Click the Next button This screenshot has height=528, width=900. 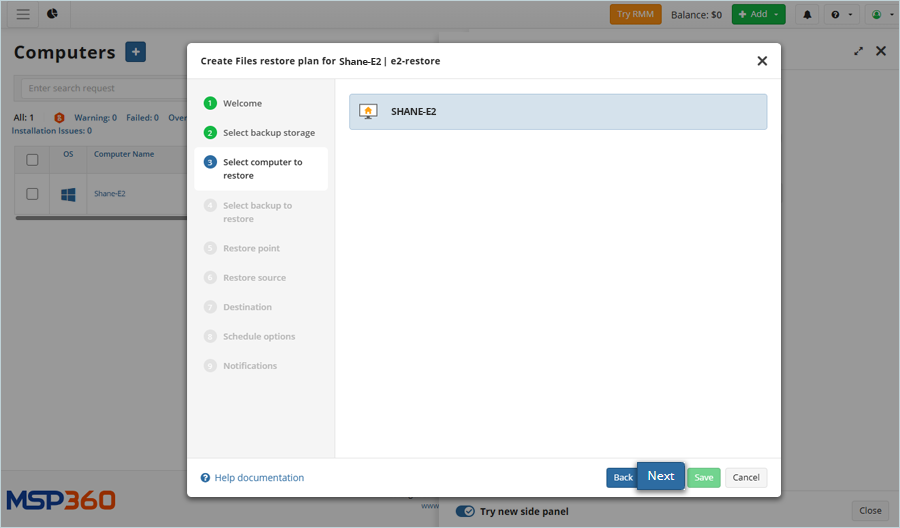(660, 476)
